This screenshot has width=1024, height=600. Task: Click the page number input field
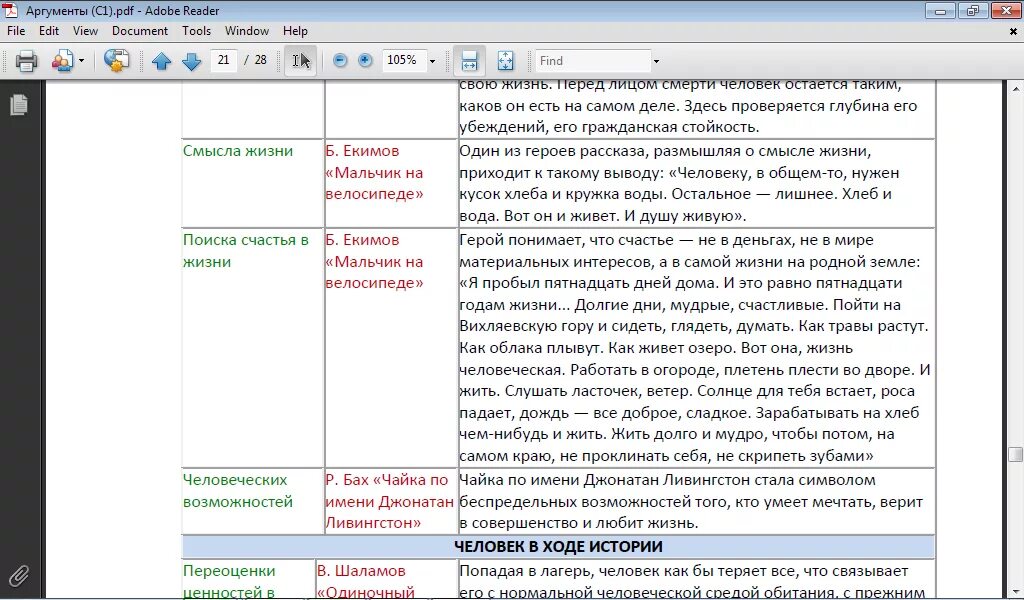[222, 61]
